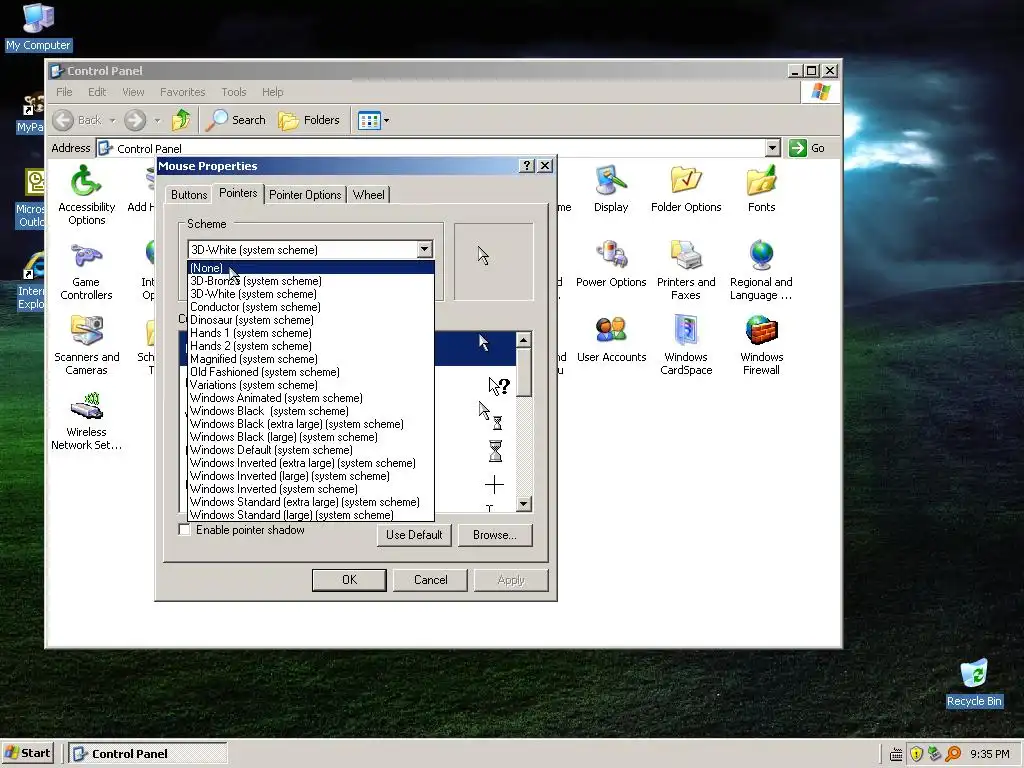Open My Computer desktop icon

pos(39,27)
